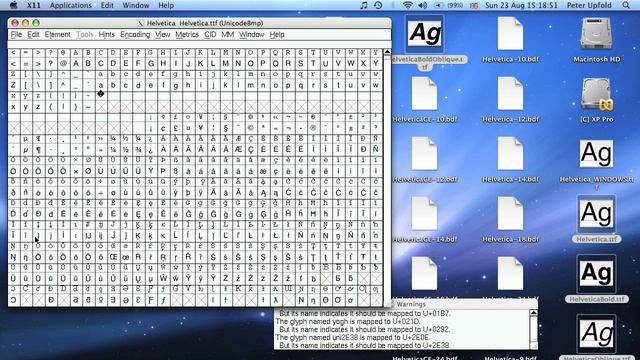This screenshot has width=640, height=360.
Task: Click the date and time in menu bar
Action: tap(521, 5)
